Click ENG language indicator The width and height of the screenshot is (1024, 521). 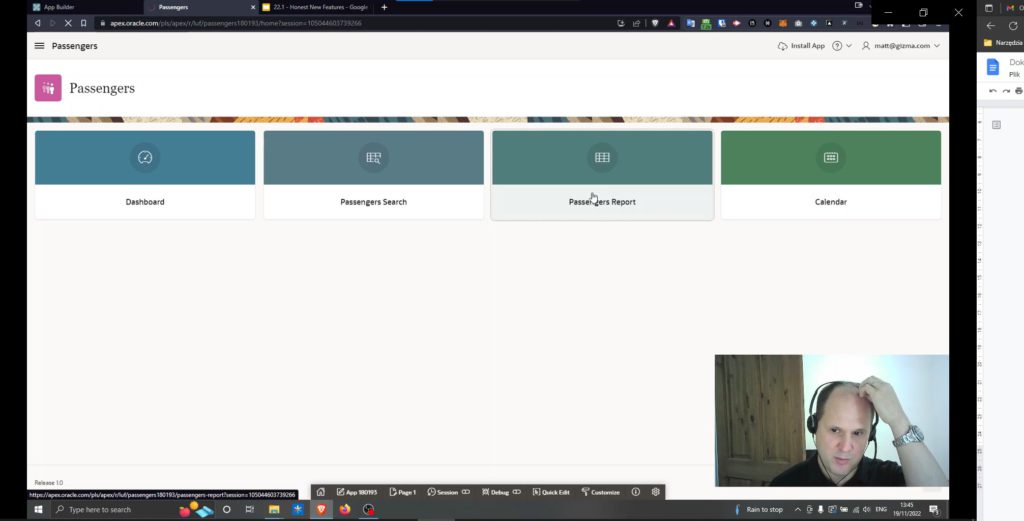click(880, 510)
